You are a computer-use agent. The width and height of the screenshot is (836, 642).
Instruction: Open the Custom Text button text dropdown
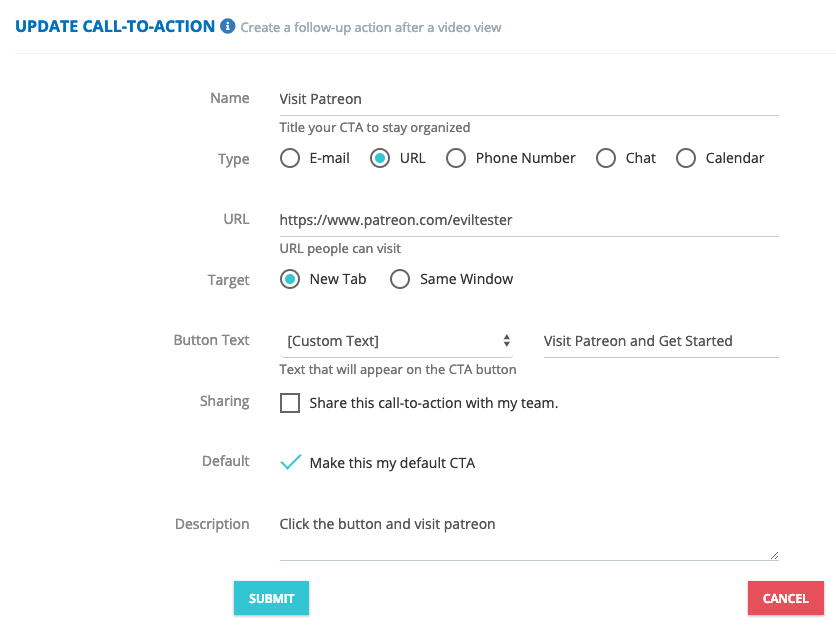pos(396,341)
